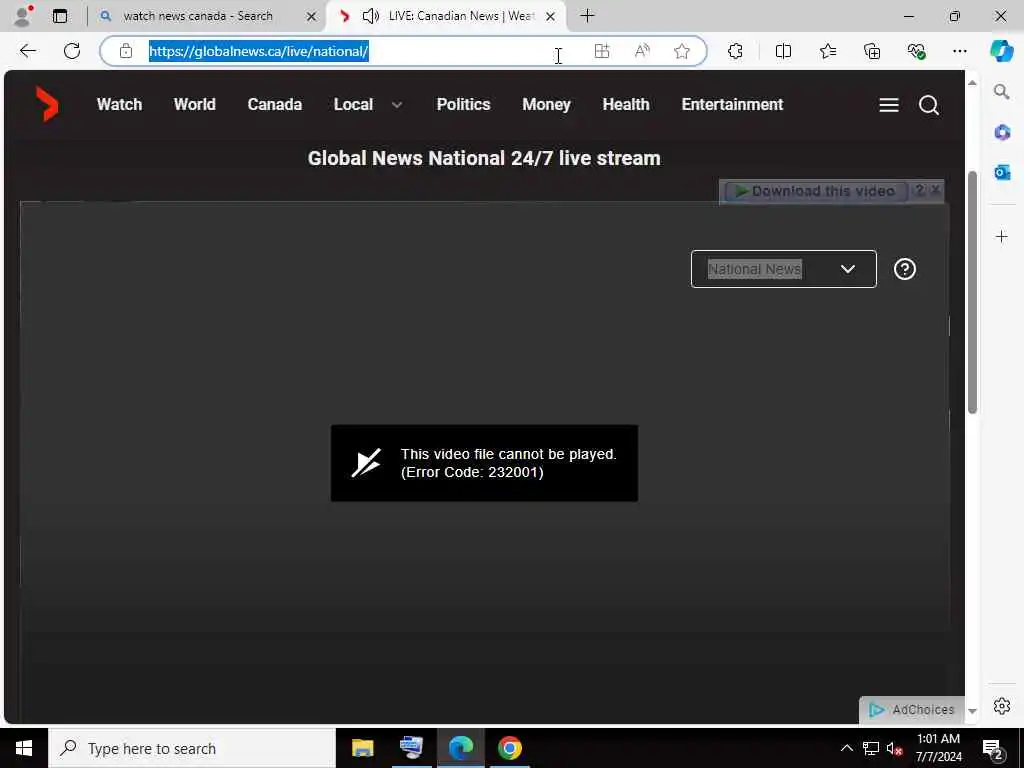This screenshot has height=768, width=1024.
Task: Select the LIVE: Canadian News tab
Action: tap(460, 16)
